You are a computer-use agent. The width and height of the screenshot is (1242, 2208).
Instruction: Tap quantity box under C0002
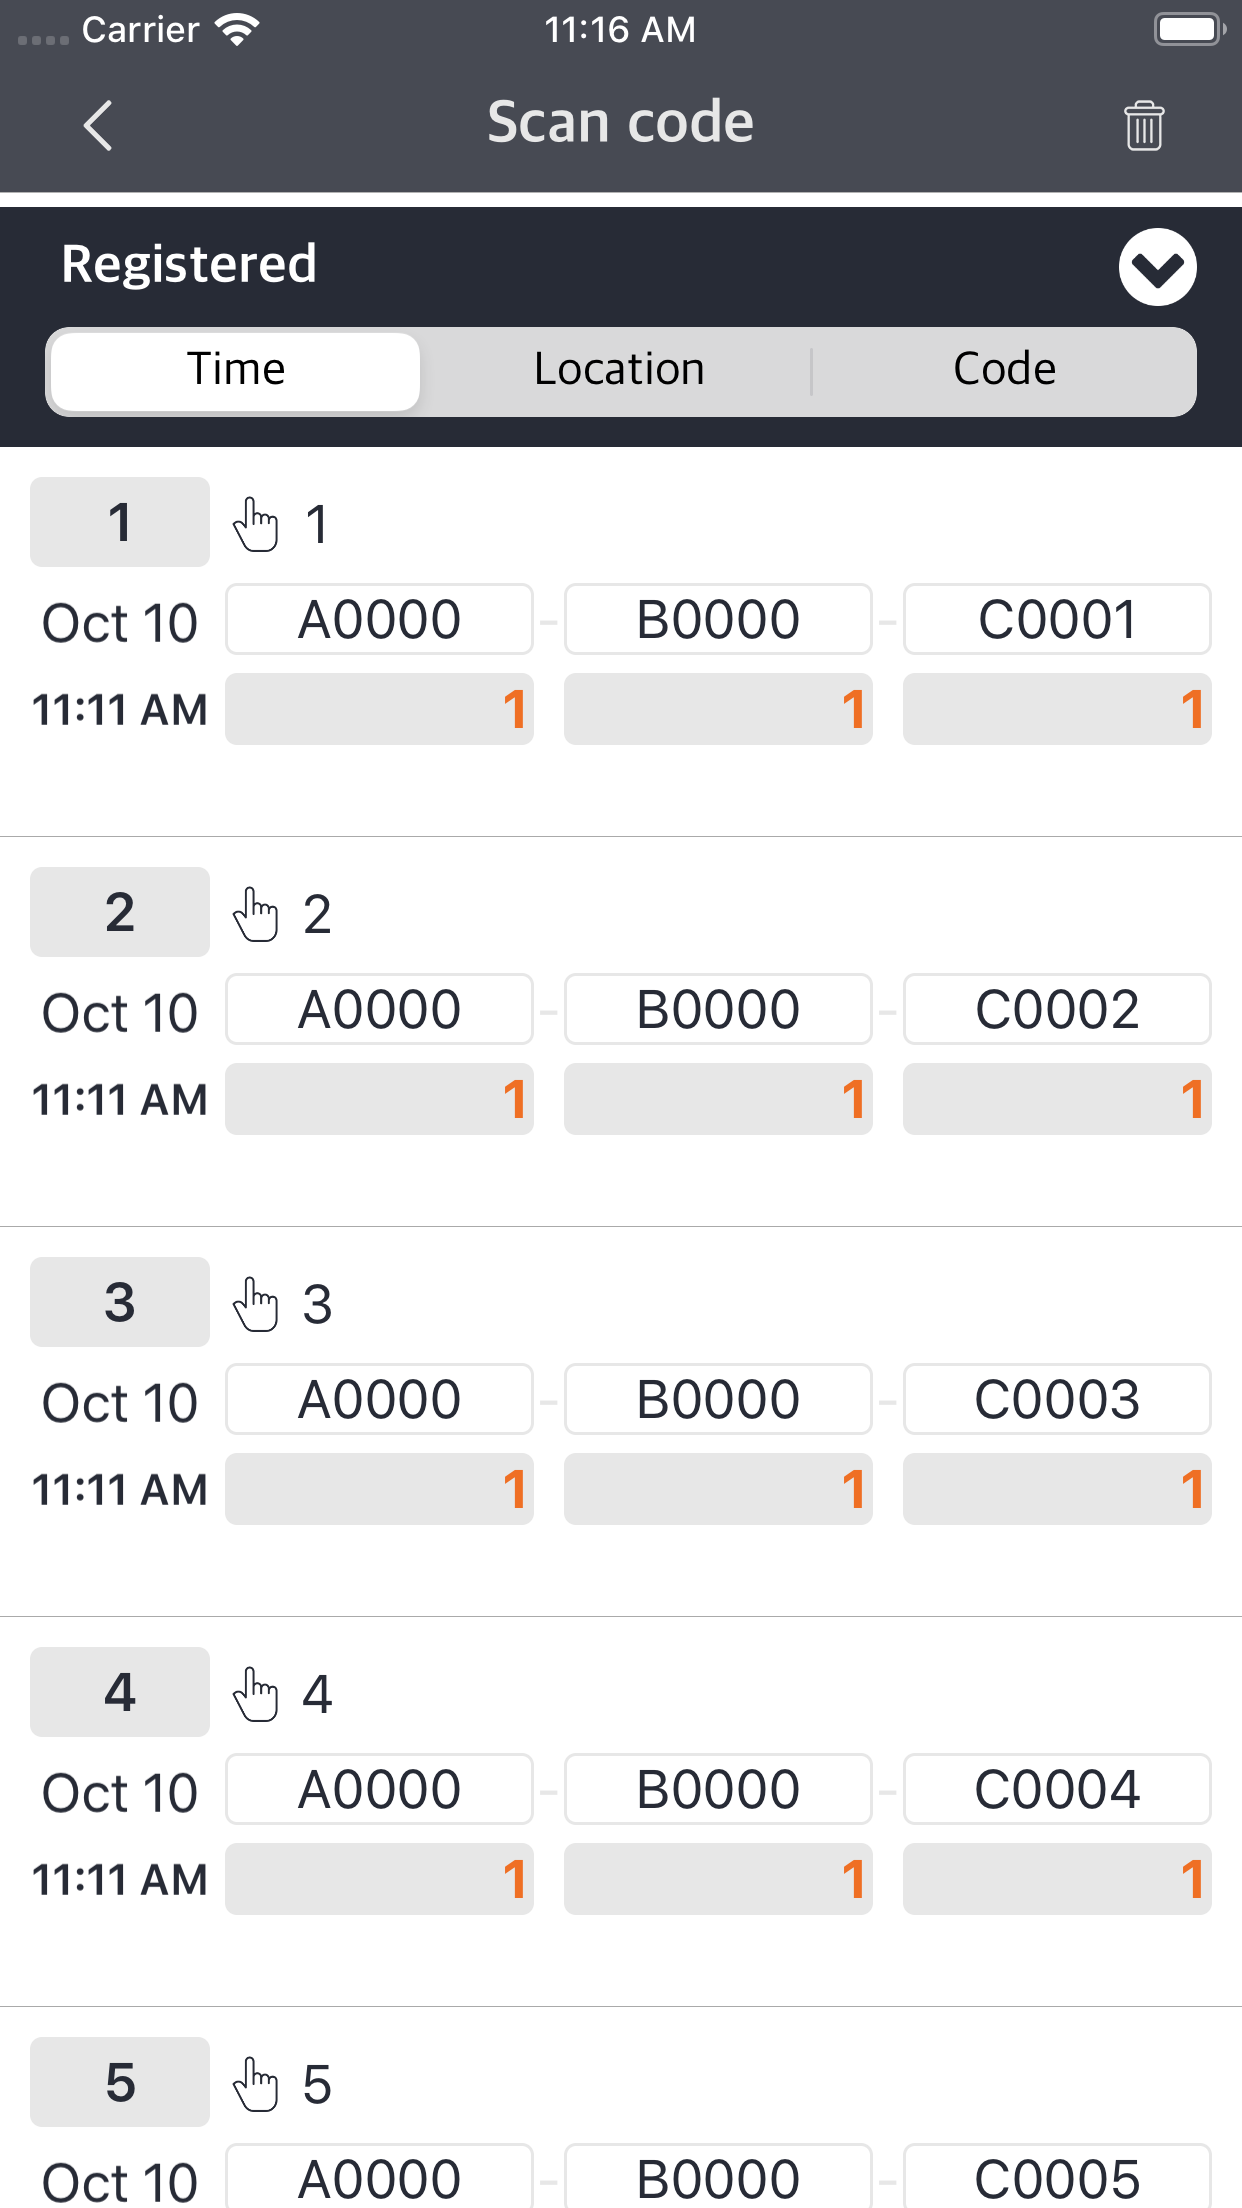tap(1057, 1099)
